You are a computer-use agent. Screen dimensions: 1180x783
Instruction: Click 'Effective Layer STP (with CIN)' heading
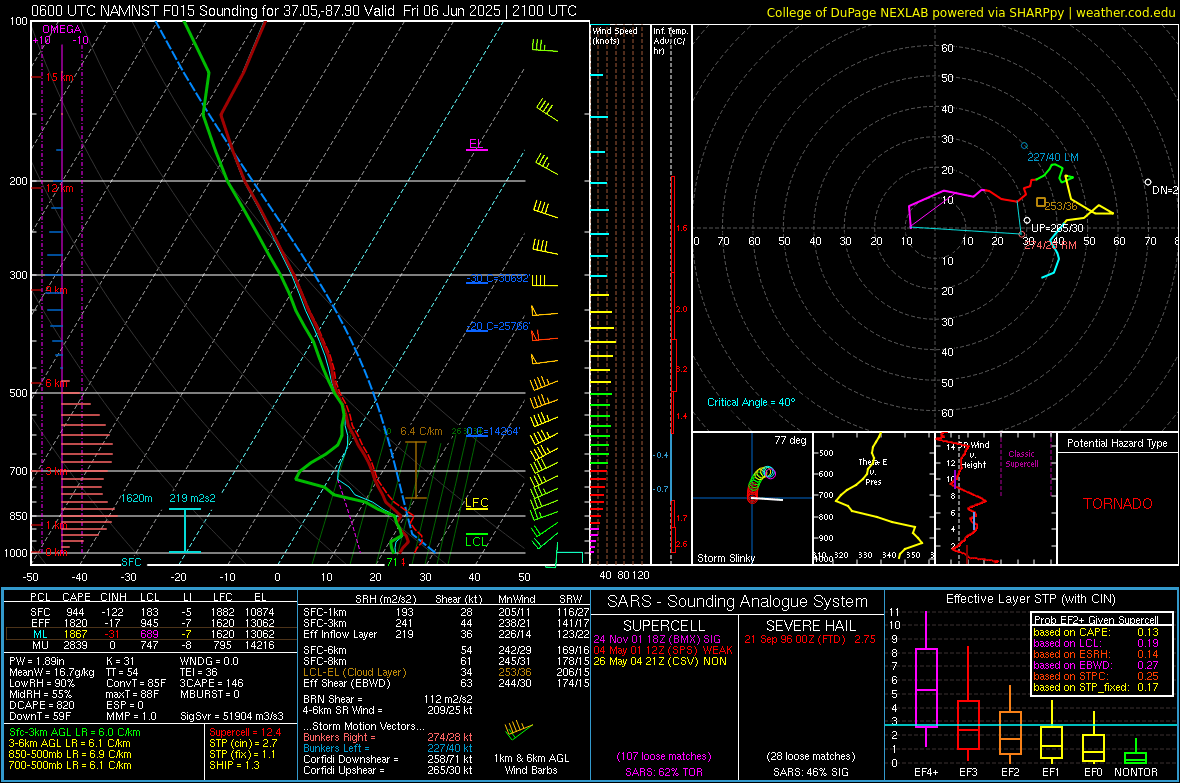point(1030,599)
